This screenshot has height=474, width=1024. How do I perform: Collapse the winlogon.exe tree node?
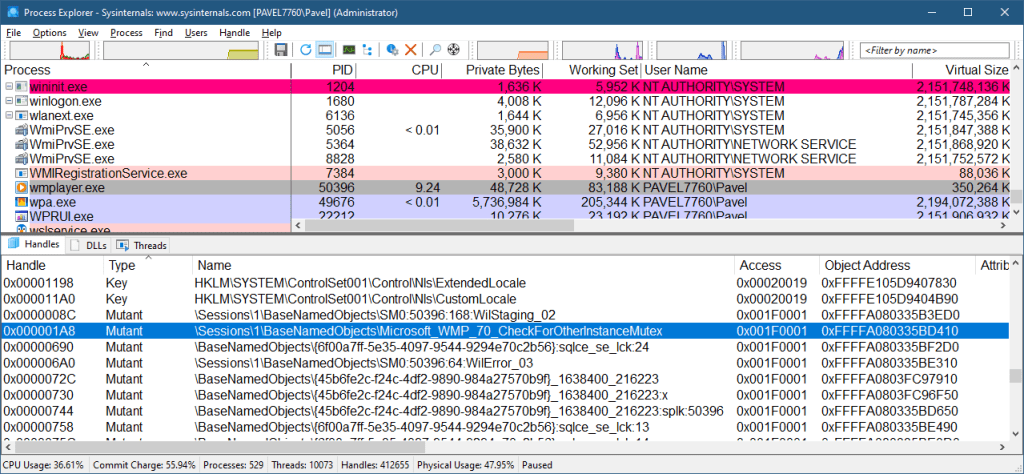pyautogui.click(x=8, y=101)
